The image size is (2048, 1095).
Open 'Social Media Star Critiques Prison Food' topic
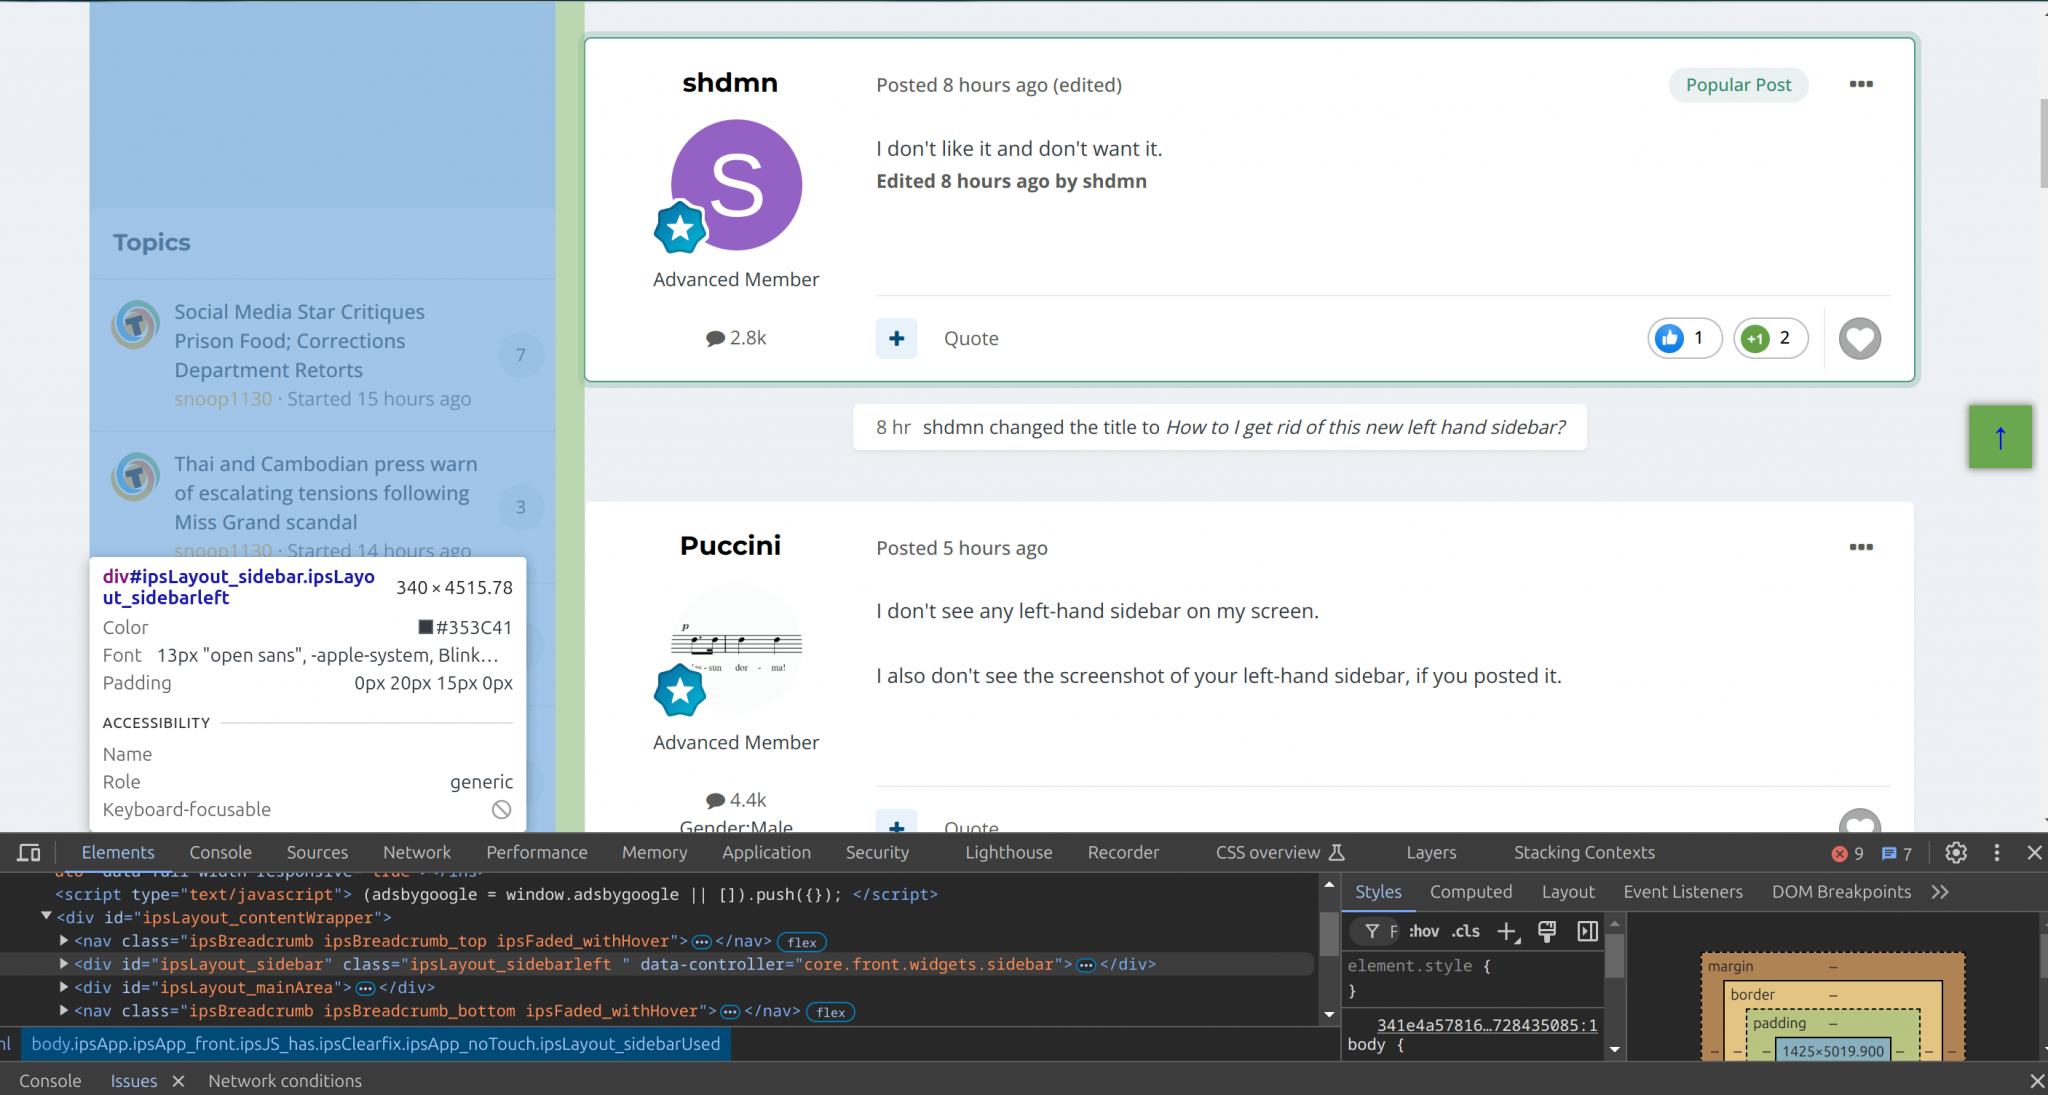(x=300, y=341)
